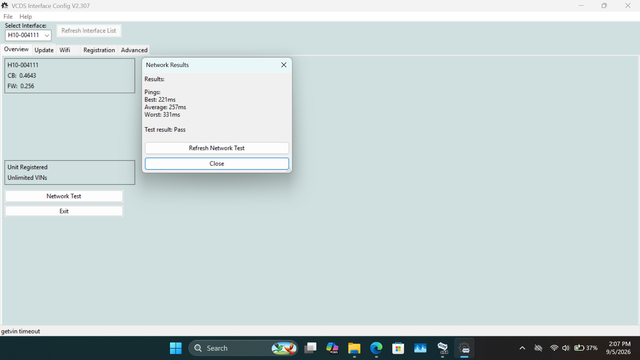Viewport: 640px width, 360px height.
Task: Switch to the Update tab
Action: [x=44, y=50]
